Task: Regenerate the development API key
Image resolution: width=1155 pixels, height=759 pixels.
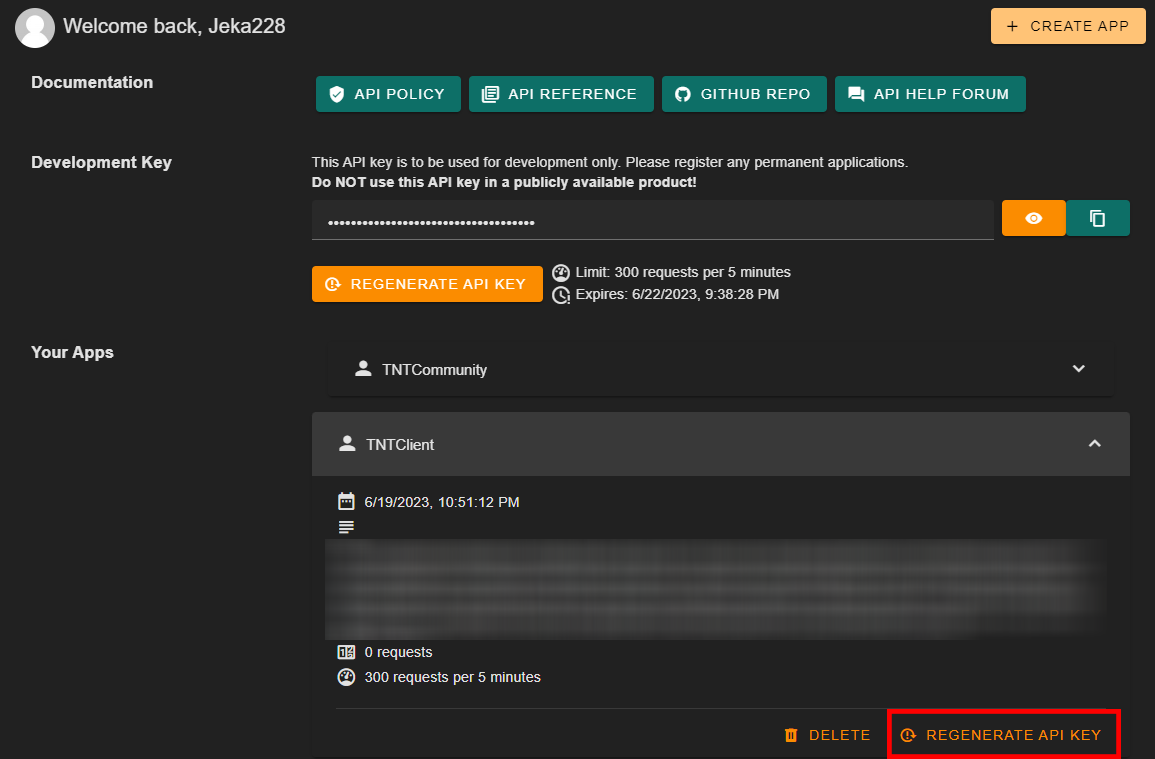Action: tap(427, 284)
